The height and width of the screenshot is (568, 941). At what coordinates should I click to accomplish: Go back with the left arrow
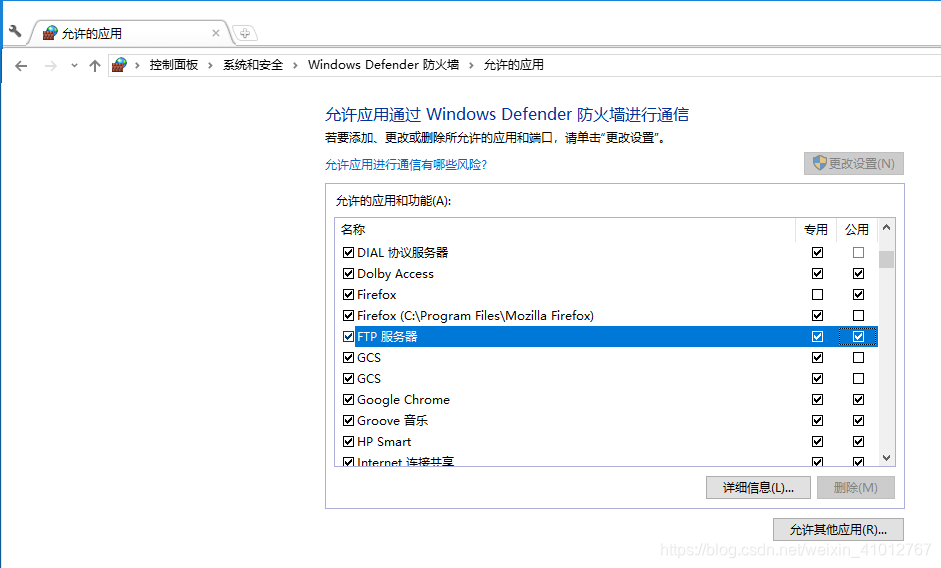pyautogui.click(x=21, y=65)
